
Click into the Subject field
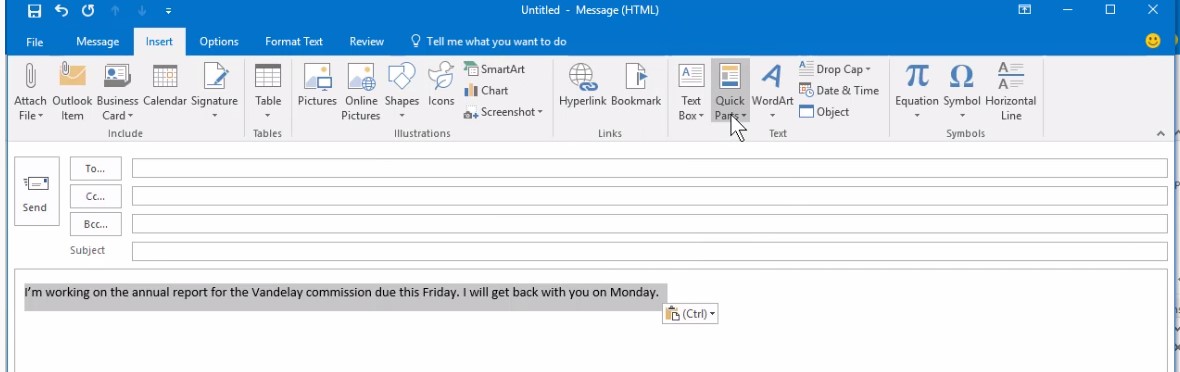coord(649,252)
